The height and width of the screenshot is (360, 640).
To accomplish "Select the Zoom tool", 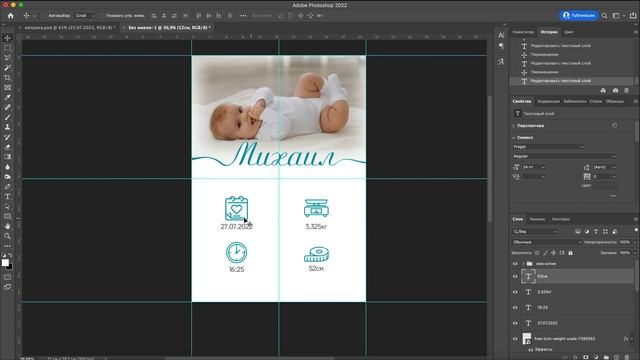I will tap(7, 236).
